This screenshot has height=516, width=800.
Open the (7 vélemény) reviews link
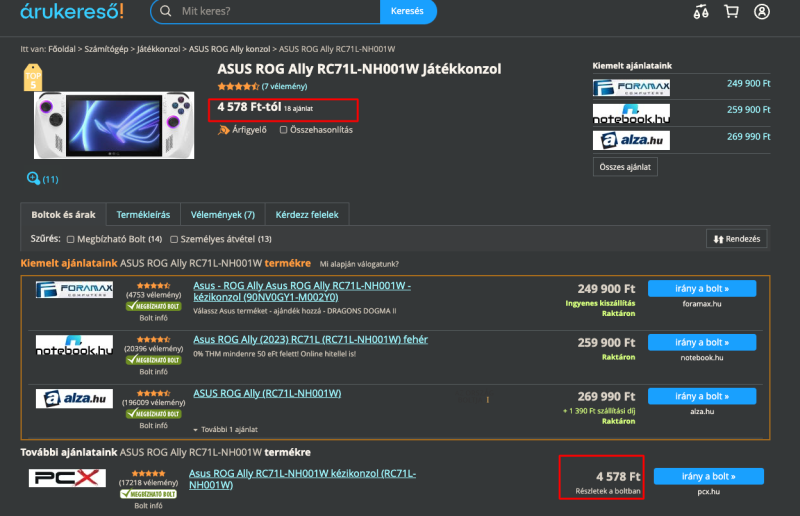(x=285, y=86)
